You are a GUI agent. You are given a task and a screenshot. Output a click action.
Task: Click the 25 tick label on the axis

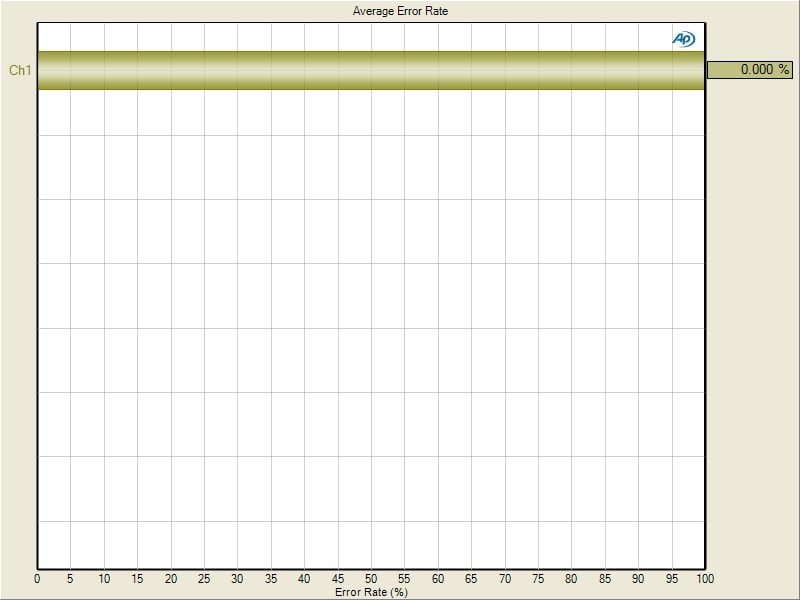tap(204, 578)
